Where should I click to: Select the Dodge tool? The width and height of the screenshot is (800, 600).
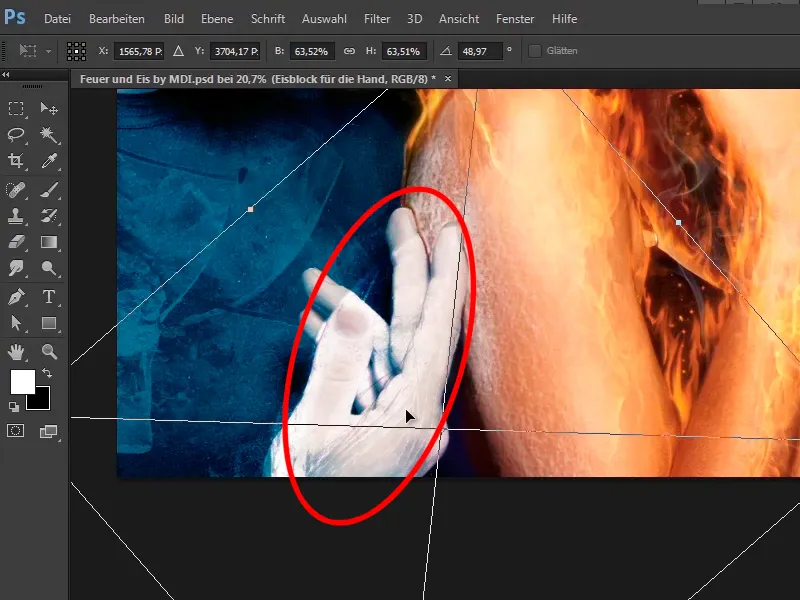pyautogui.click(x=49, y=268)
